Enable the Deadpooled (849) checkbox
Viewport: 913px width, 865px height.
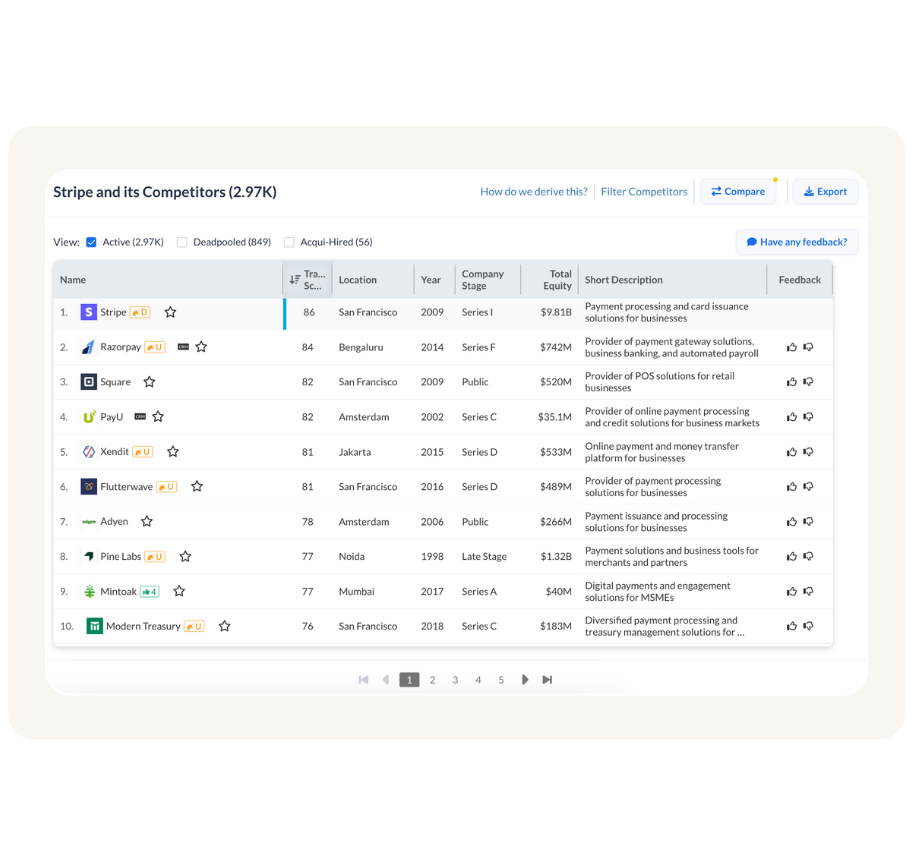[x=182, y=242]
